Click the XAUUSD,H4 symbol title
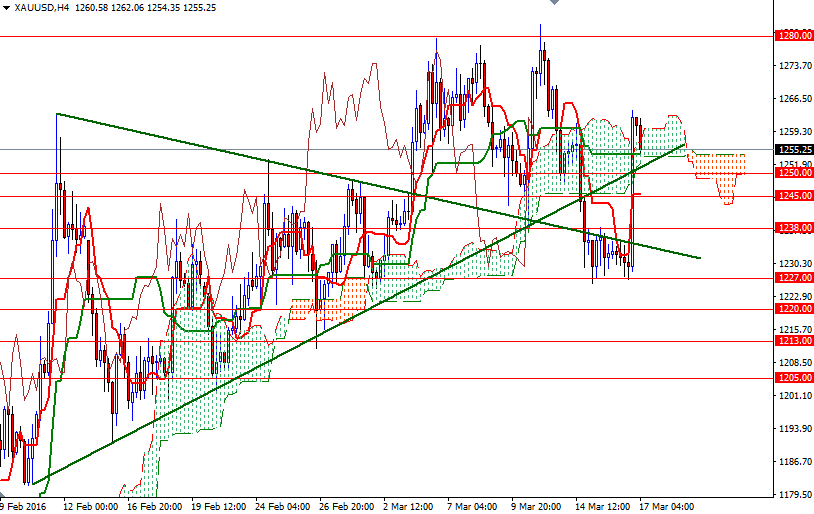This screenshot has height=514, width=814. [42, 8]
